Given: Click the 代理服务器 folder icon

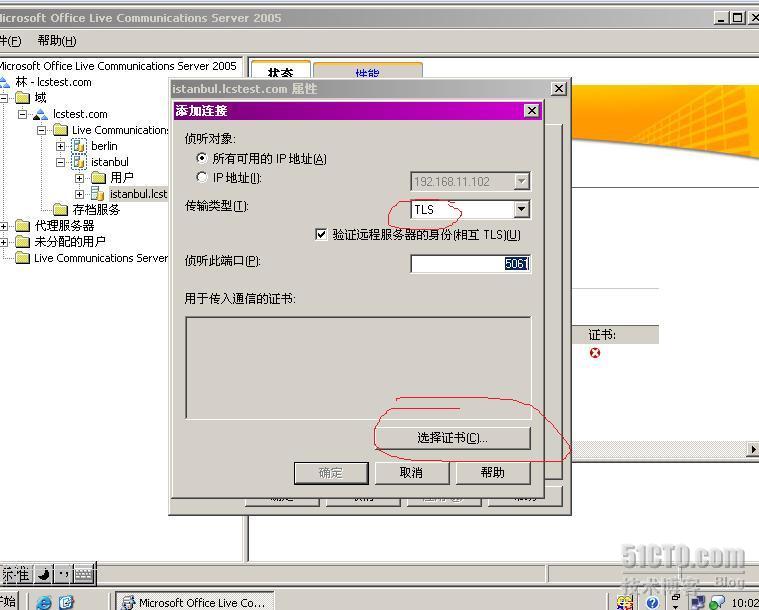Looking at the screenshot, I should pyautogui.click(x=22, y=226).
